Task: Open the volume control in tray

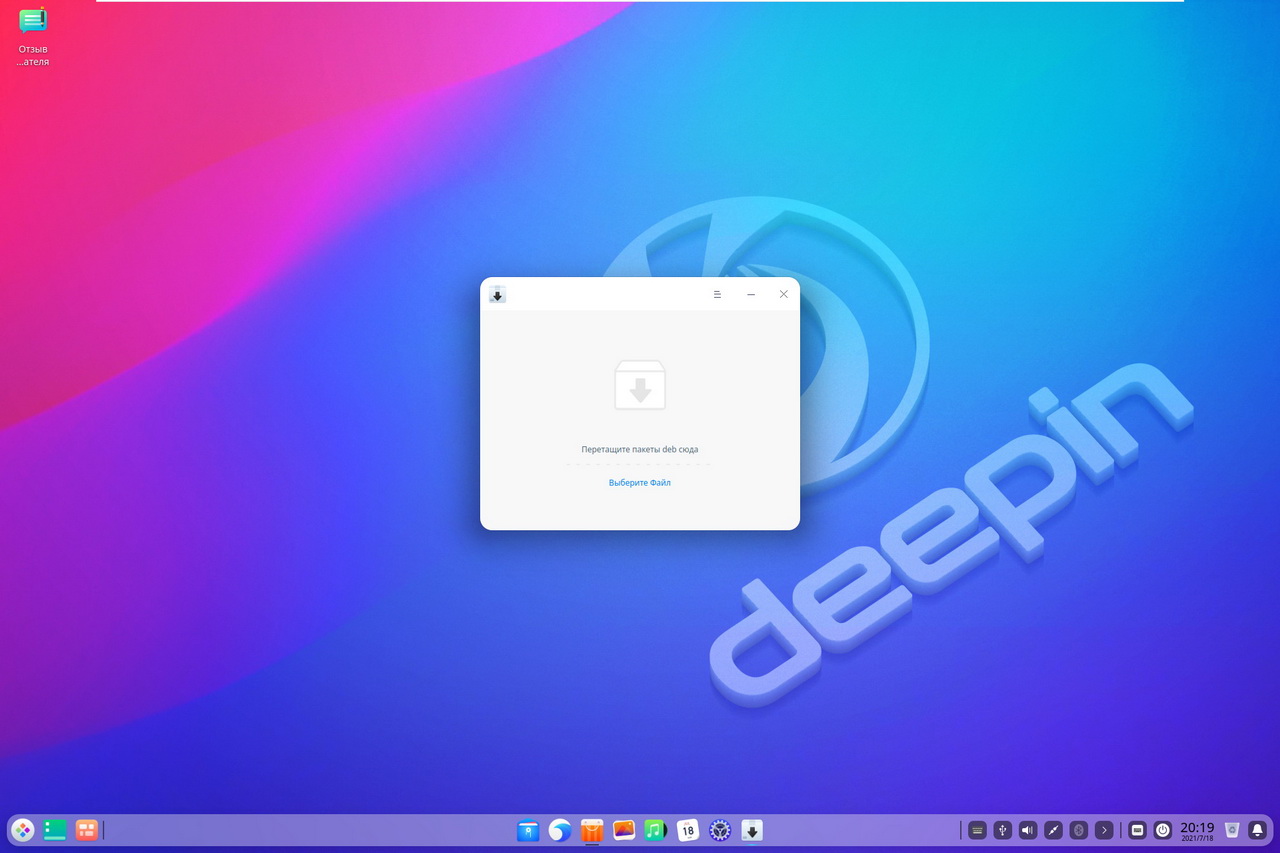Action: (1028, 830)
